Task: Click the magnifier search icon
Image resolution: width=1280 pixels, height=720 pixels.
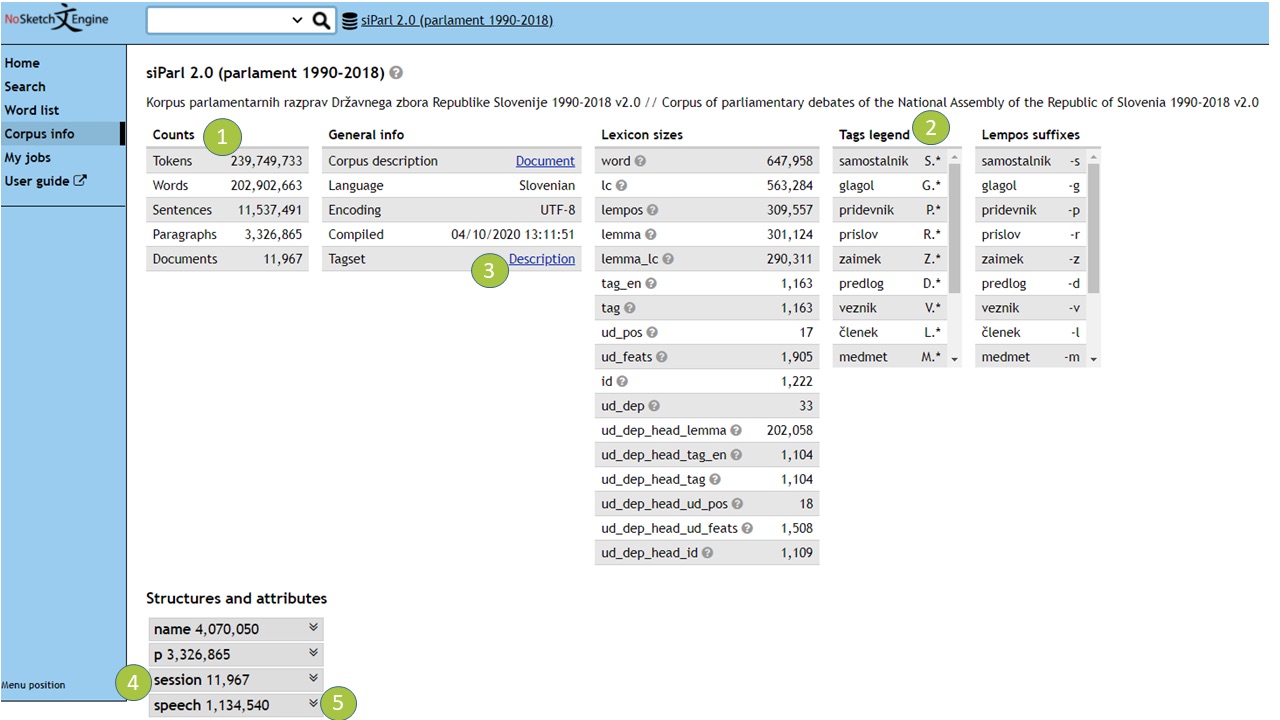Action: [x=321, y=20]
